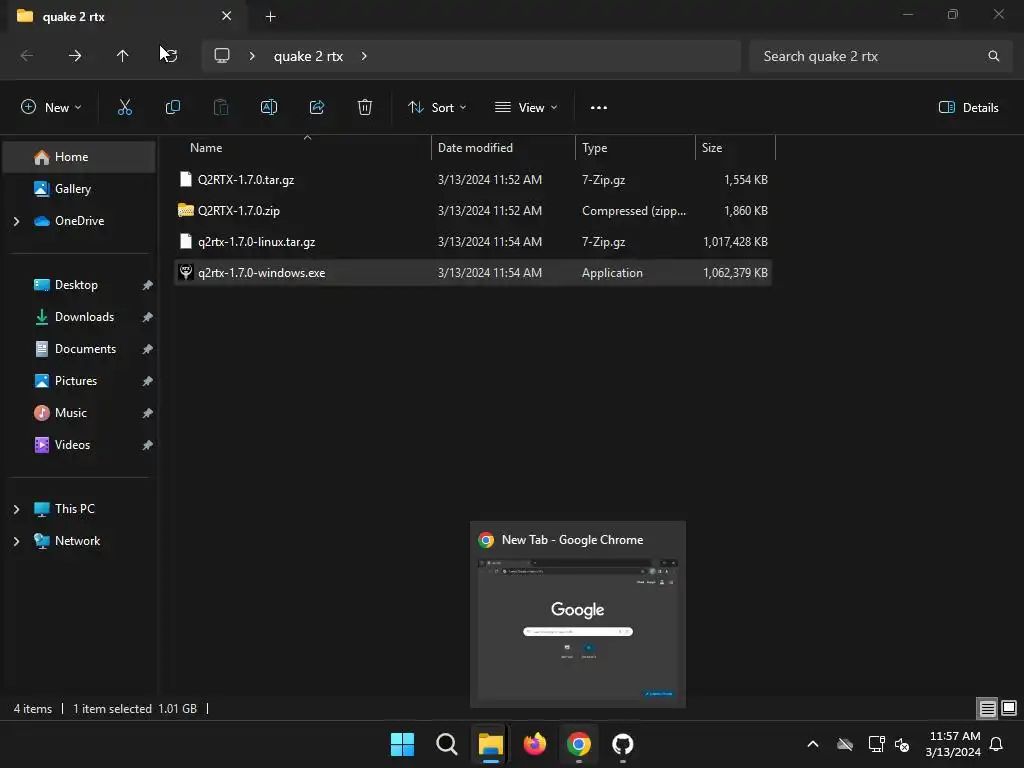The width and height of the screenshot is (1024, 768).
Task: Click the Copy icon in toolbar
Action: pos(172,108)
